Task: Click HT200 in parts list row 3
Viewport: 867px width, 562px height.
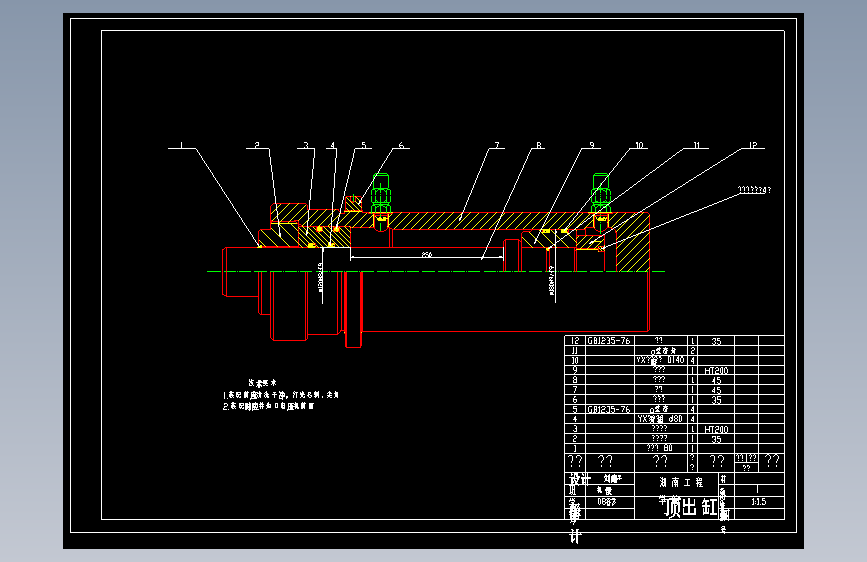Action: pyautogui.click(x=716, y=429)
